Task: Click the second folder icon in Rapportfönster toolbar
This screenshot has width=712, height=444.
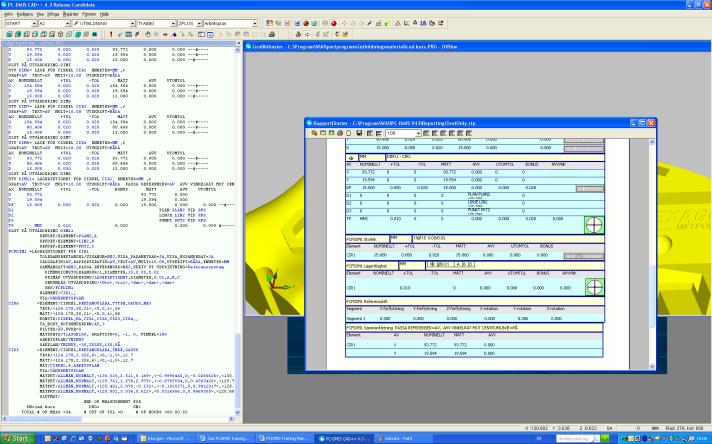Action: pos(331,133)
